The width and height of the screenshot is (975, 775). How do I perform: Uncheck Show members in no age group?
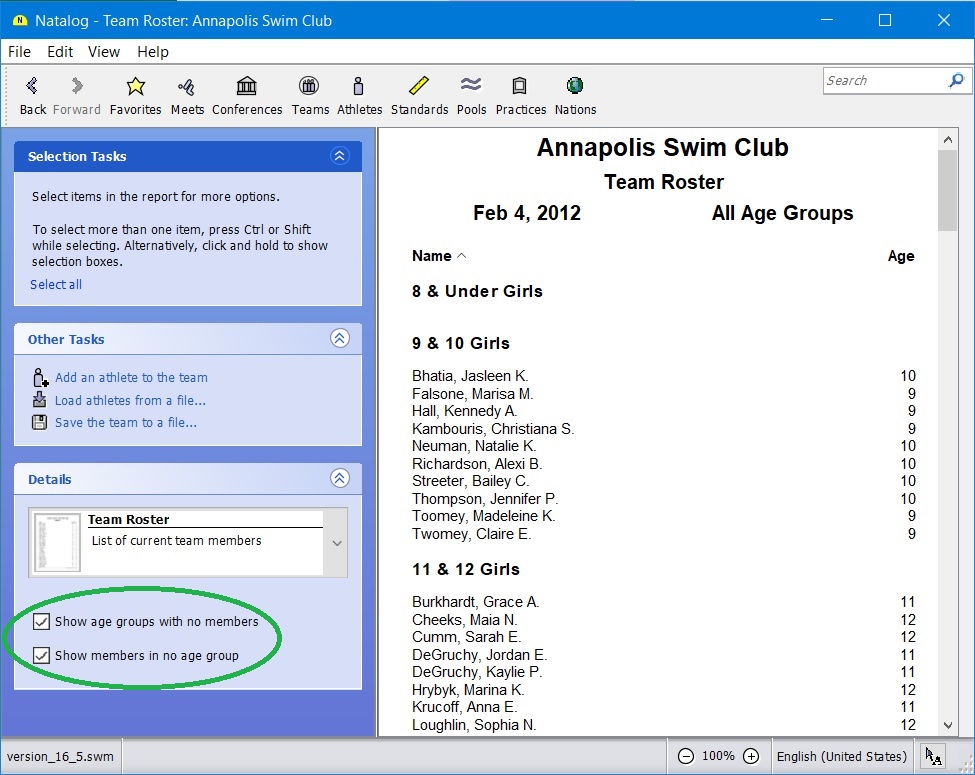pyautogui.click(x=42, y=656)
